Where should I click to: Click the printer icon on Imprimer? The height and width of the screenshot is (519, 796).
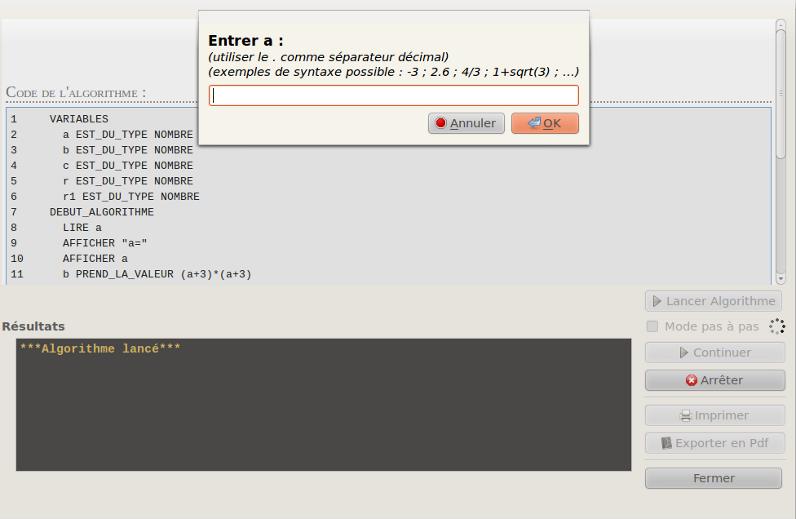(686, 415)
